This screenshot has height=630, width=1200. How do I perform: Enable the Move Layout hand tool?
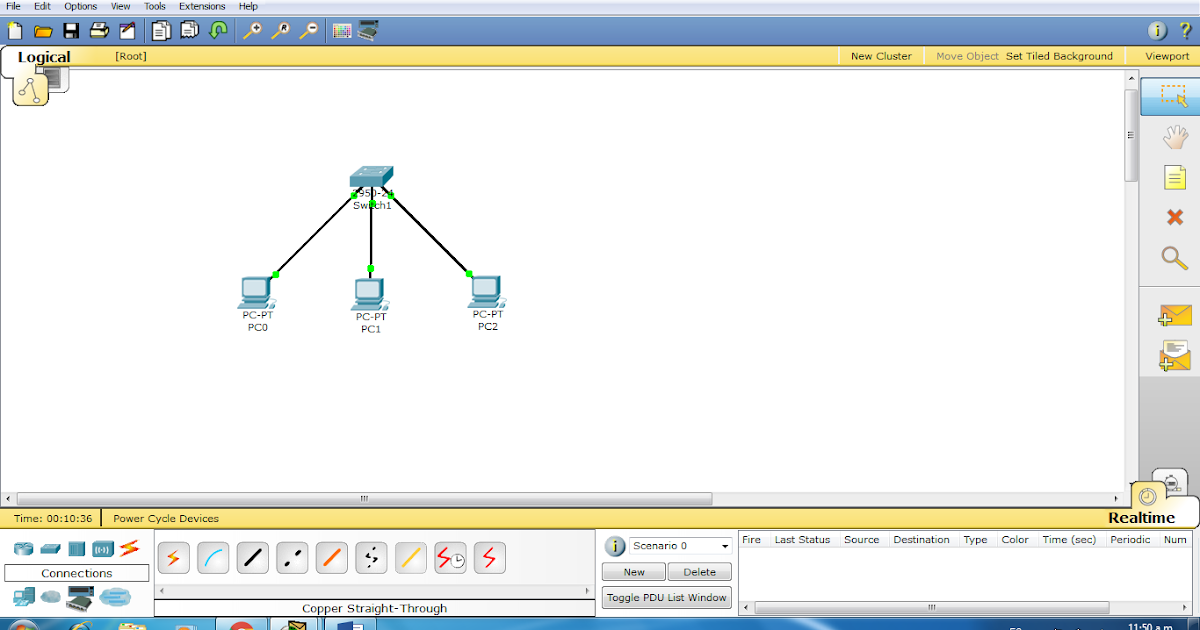tap(1173, 136)
